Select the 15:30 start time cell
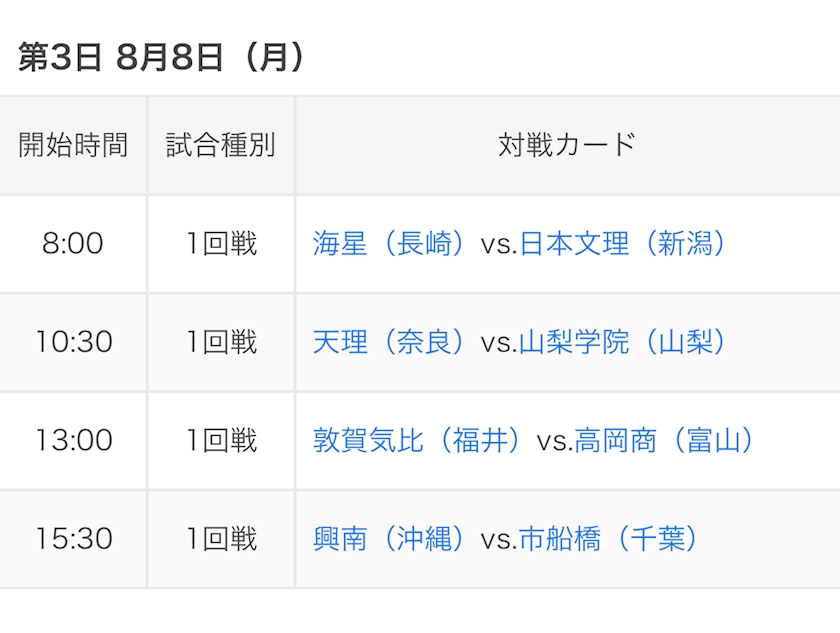This screenshot has width=840, height=633. point(73,539)
